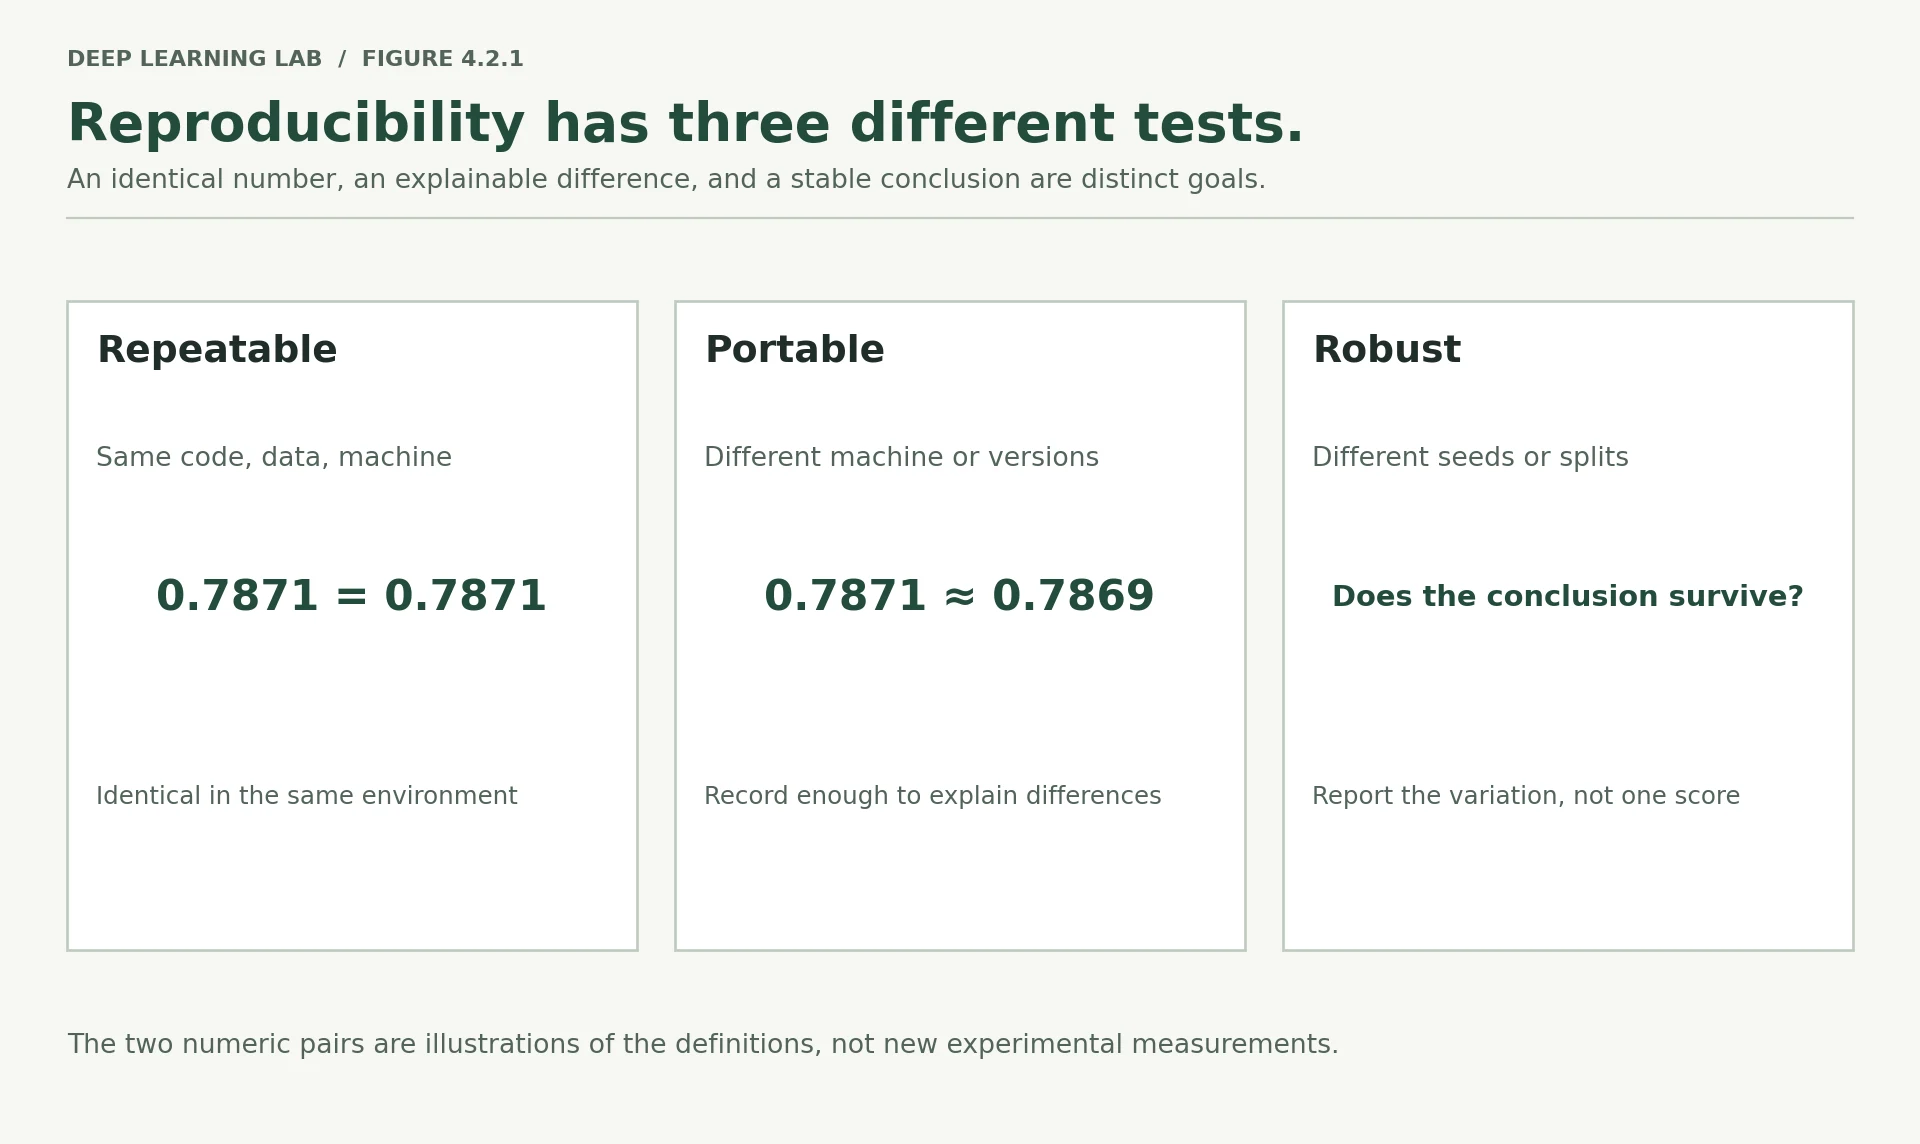Click the 'DEEP LEARNING LAB / FIGURE 4.2.1' header label
This screenshot has width=1920, height=1144.
click(x=295, y=59)
